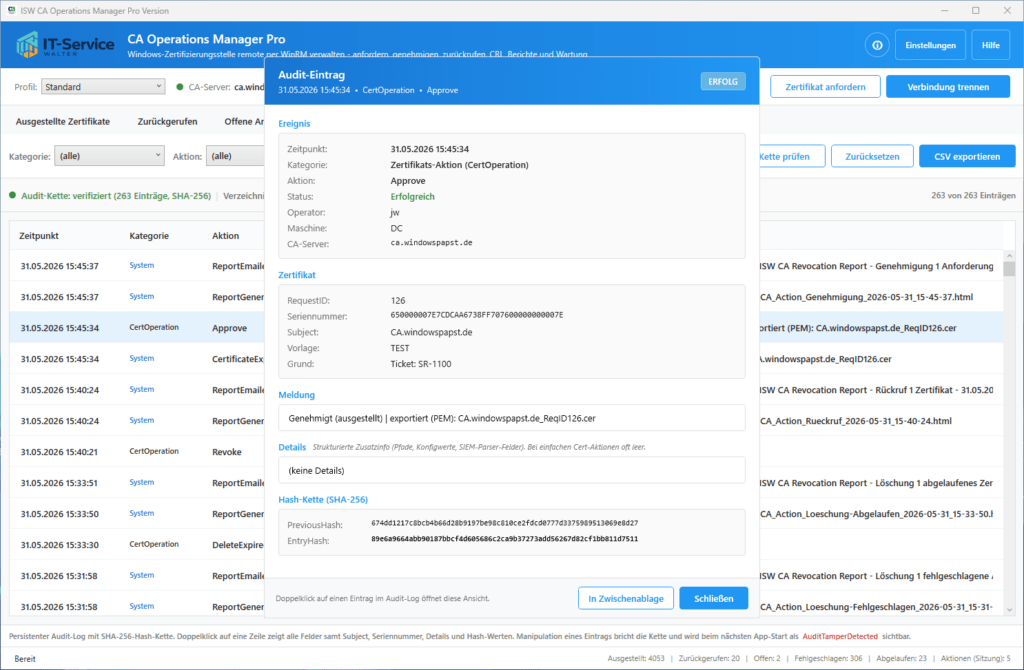Select row 31.05.2026 15:40:21 Revoke
Image resolution: width=1024 pixels, height=670 pixels.
137,452
